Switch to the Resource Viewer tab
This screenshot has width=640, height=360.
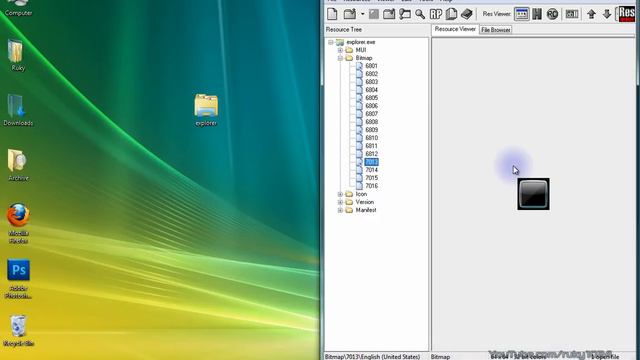tap(455, 29)
